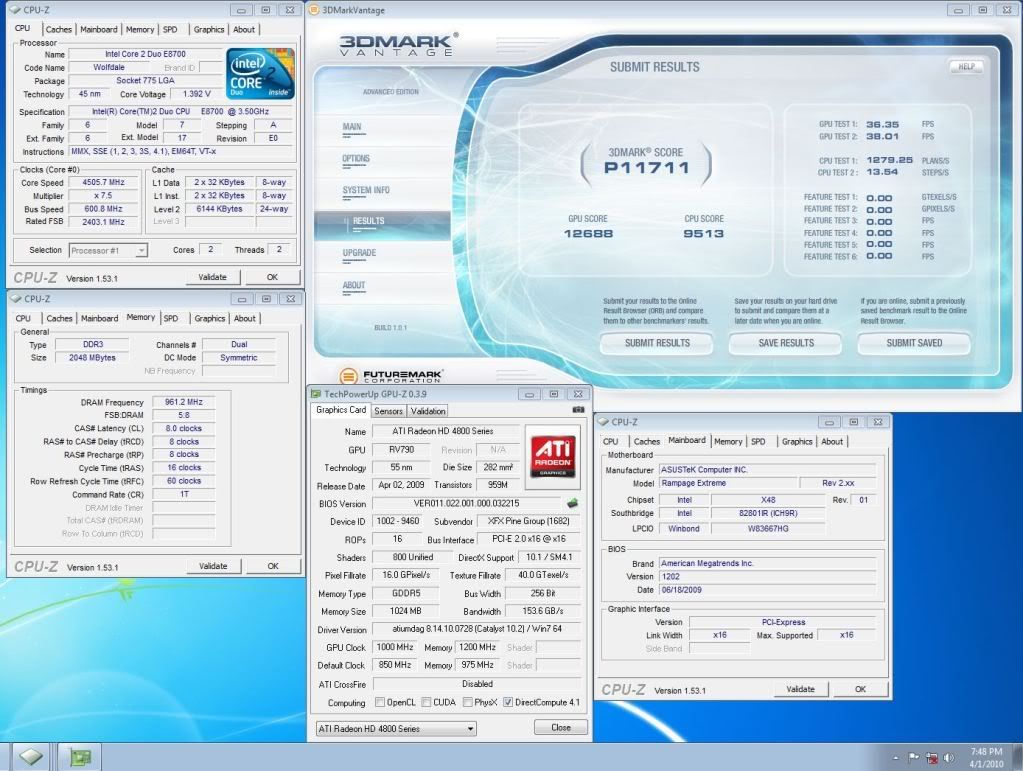Click the Intel Core 2 Duo logo

pyautogui.click(x=260, y=73)
